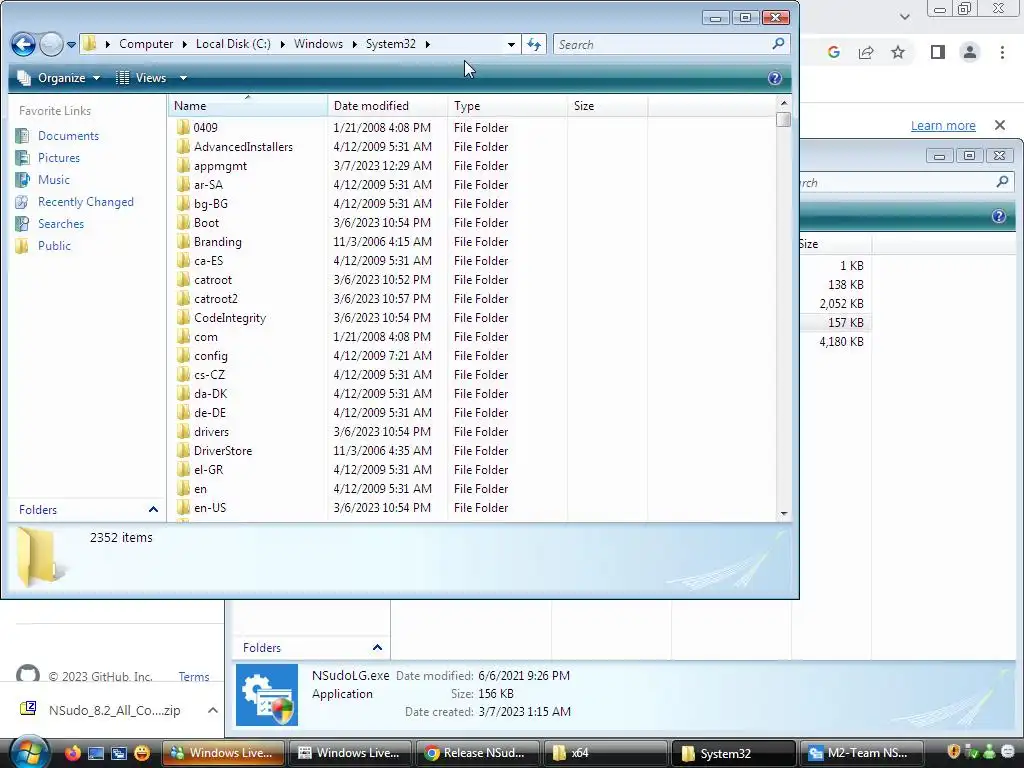
Task: Open Documents favorite link
Action: pyautogui.click(x=68, y=136)
